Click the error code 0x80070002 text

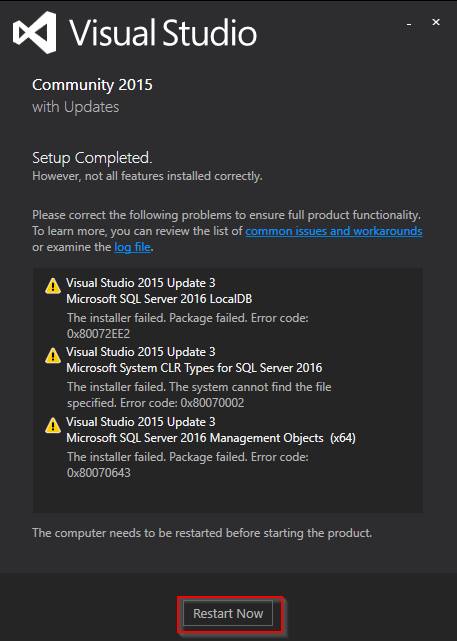[213, 403]
